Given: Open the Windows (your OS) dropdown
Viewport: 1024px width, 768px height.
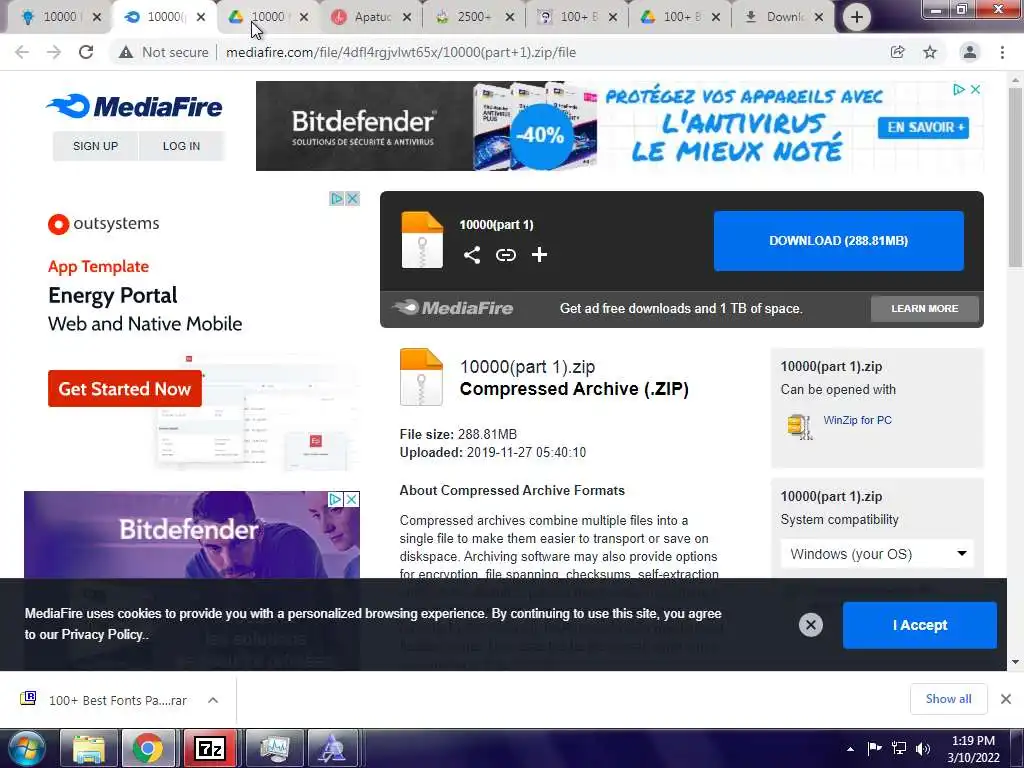Looking at the screenshot, I should coord(877,554).
